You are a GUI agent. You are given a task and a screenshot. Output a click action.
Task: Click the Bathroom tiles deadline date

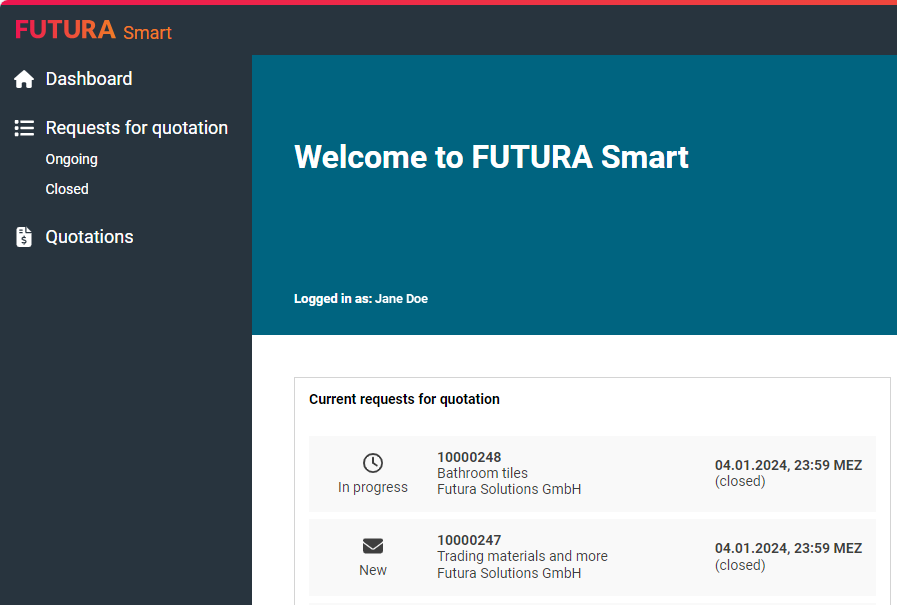(788, 465)
